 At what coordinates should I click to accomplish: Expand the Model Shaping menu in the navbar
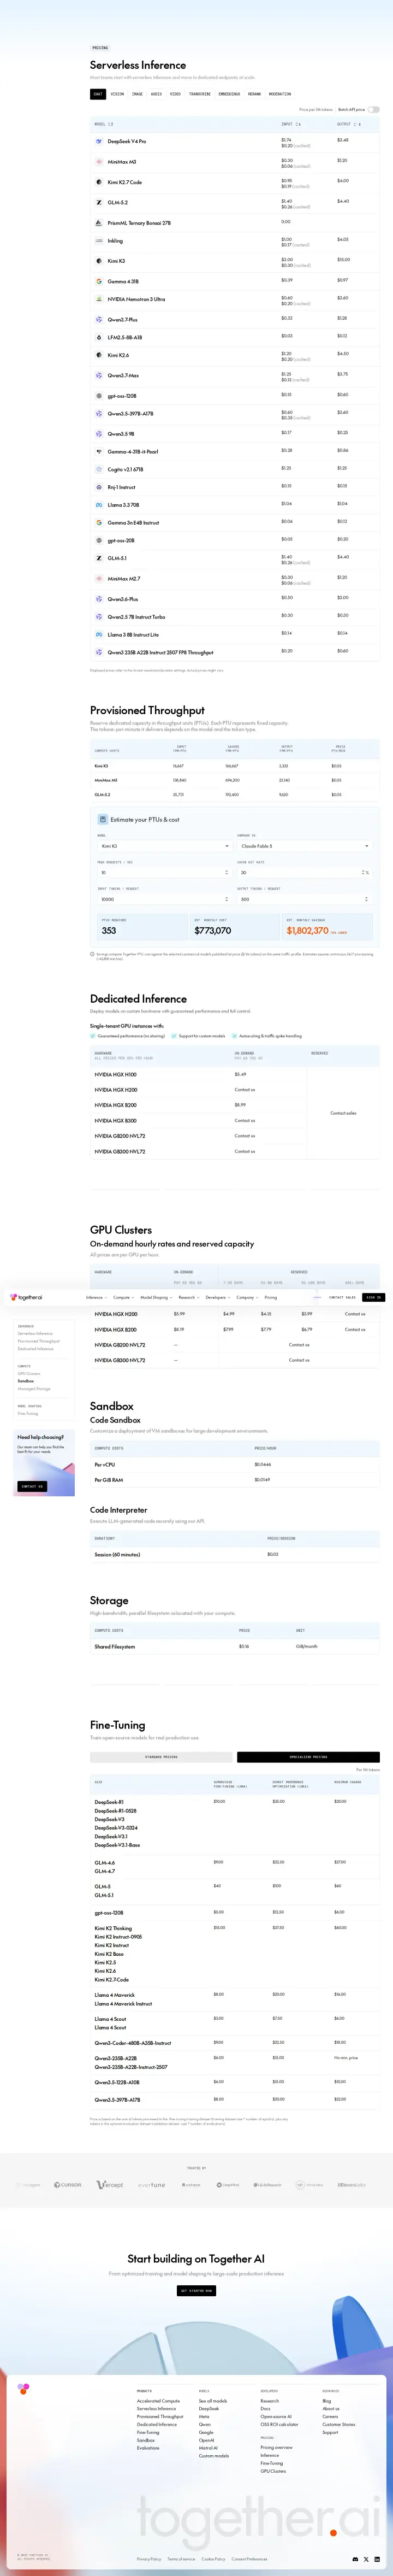coord(155,1297)
